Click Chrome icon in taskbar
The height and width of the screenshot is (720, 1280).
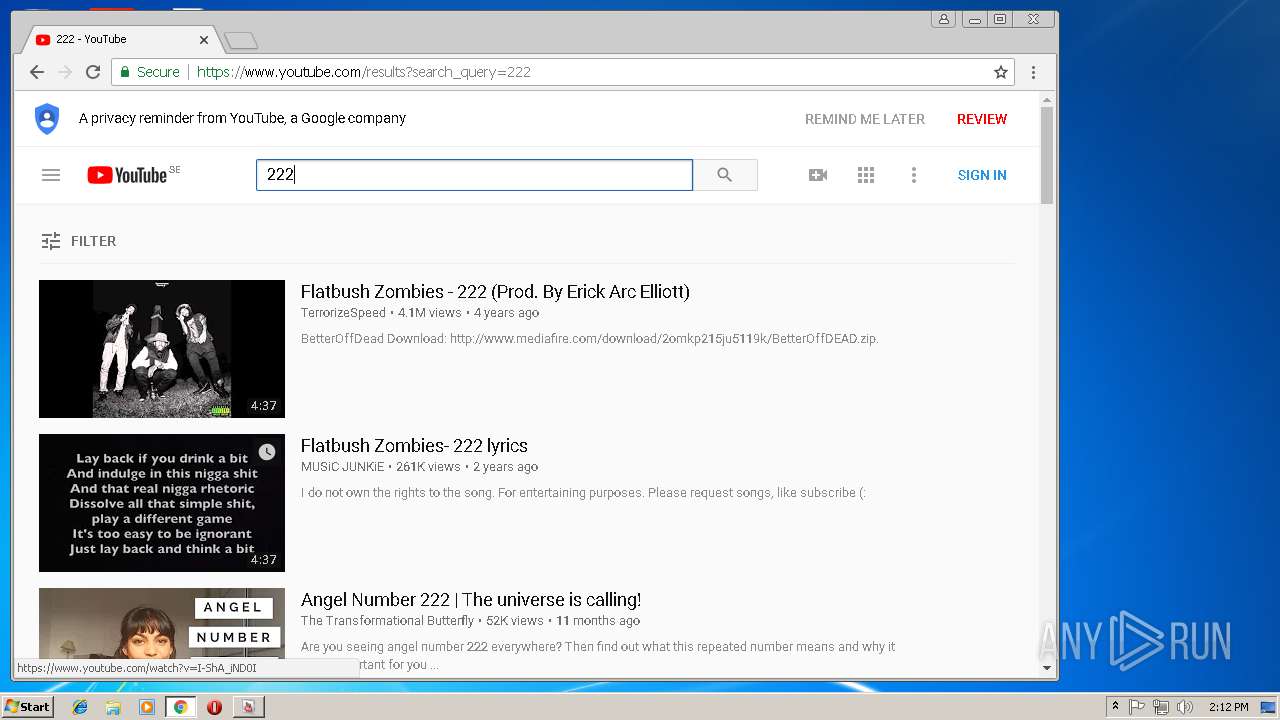click(x=180, y=707)
